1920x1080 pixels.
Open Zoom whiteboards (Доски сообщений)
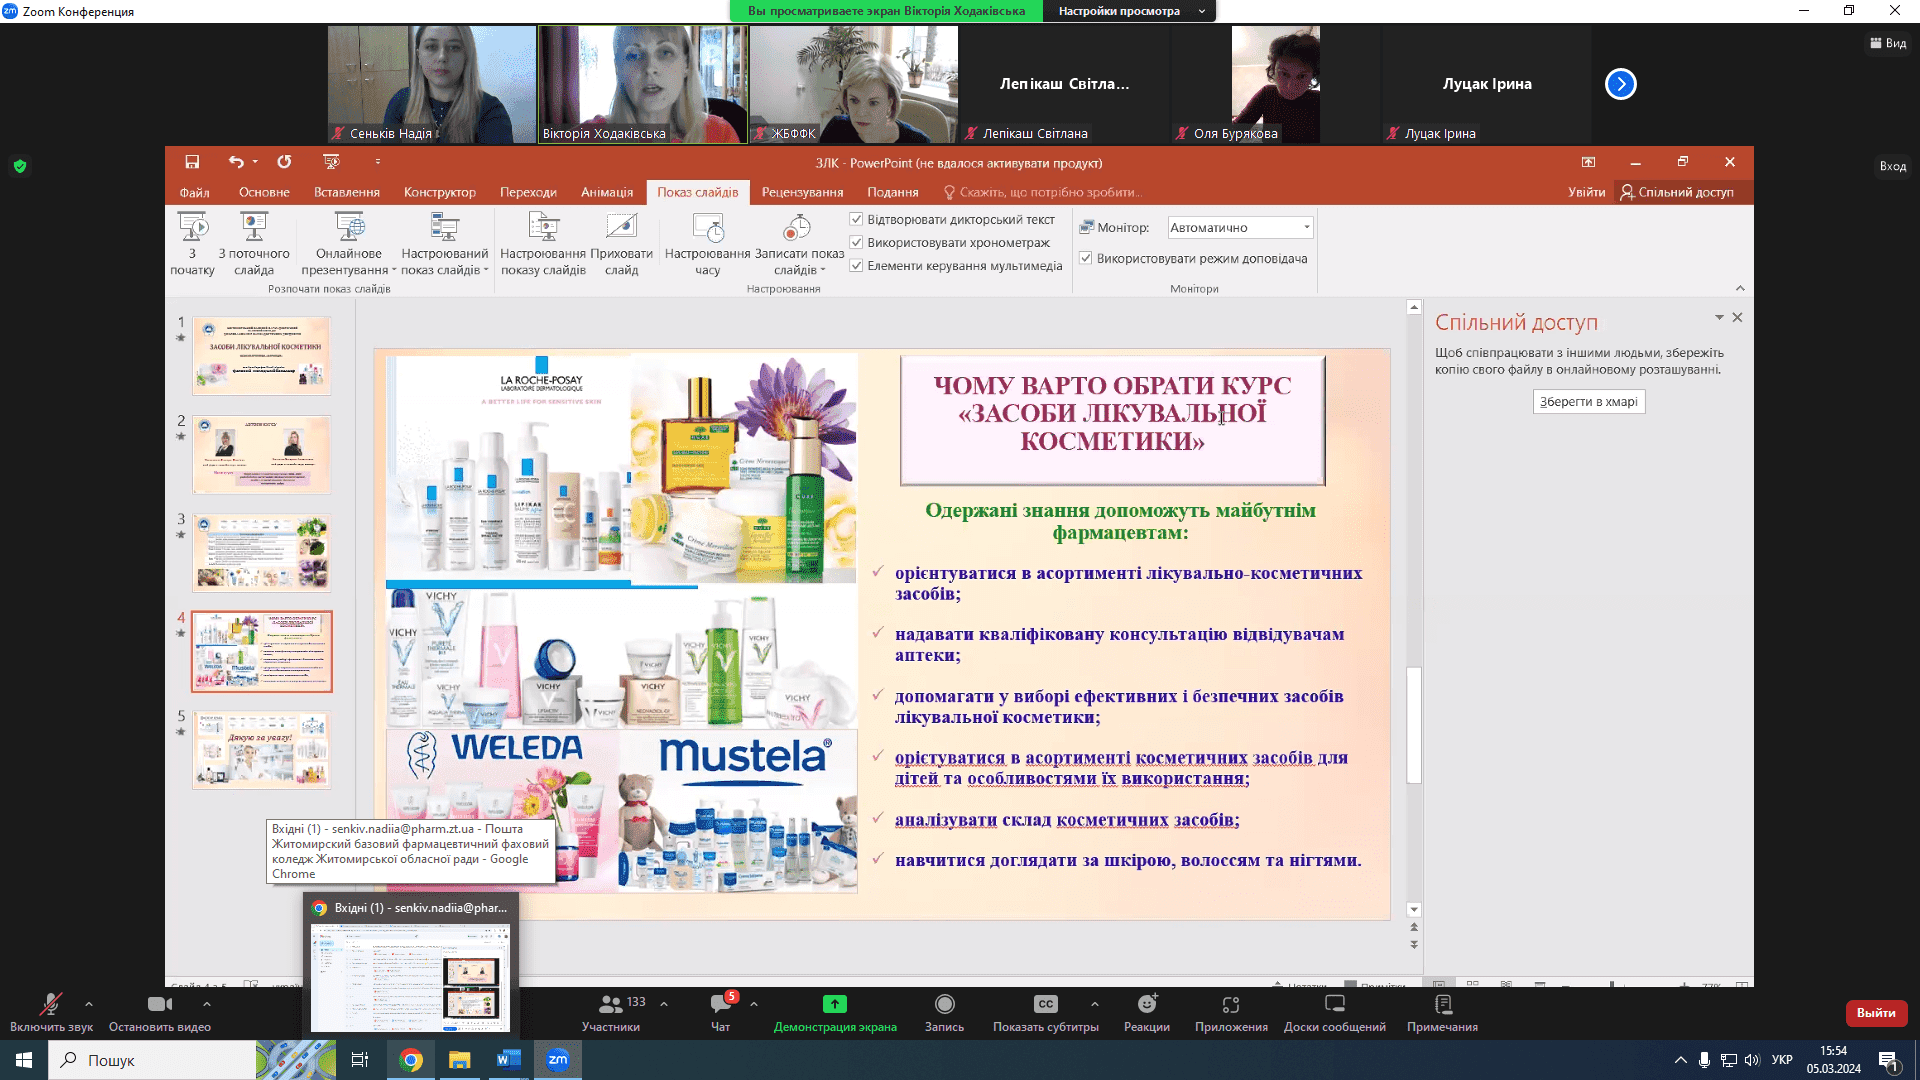tap(1335, 1012)
